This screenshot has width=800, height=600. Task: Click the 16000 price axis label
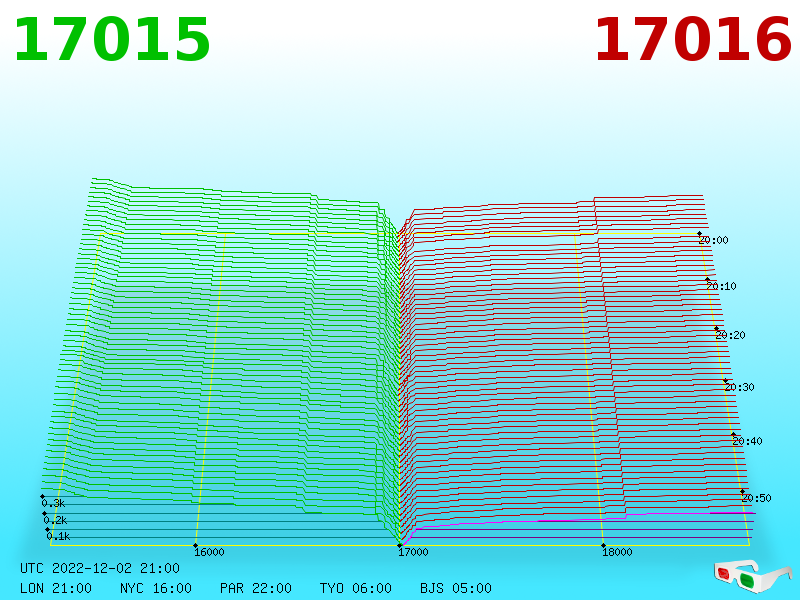[x=209, y=552]
